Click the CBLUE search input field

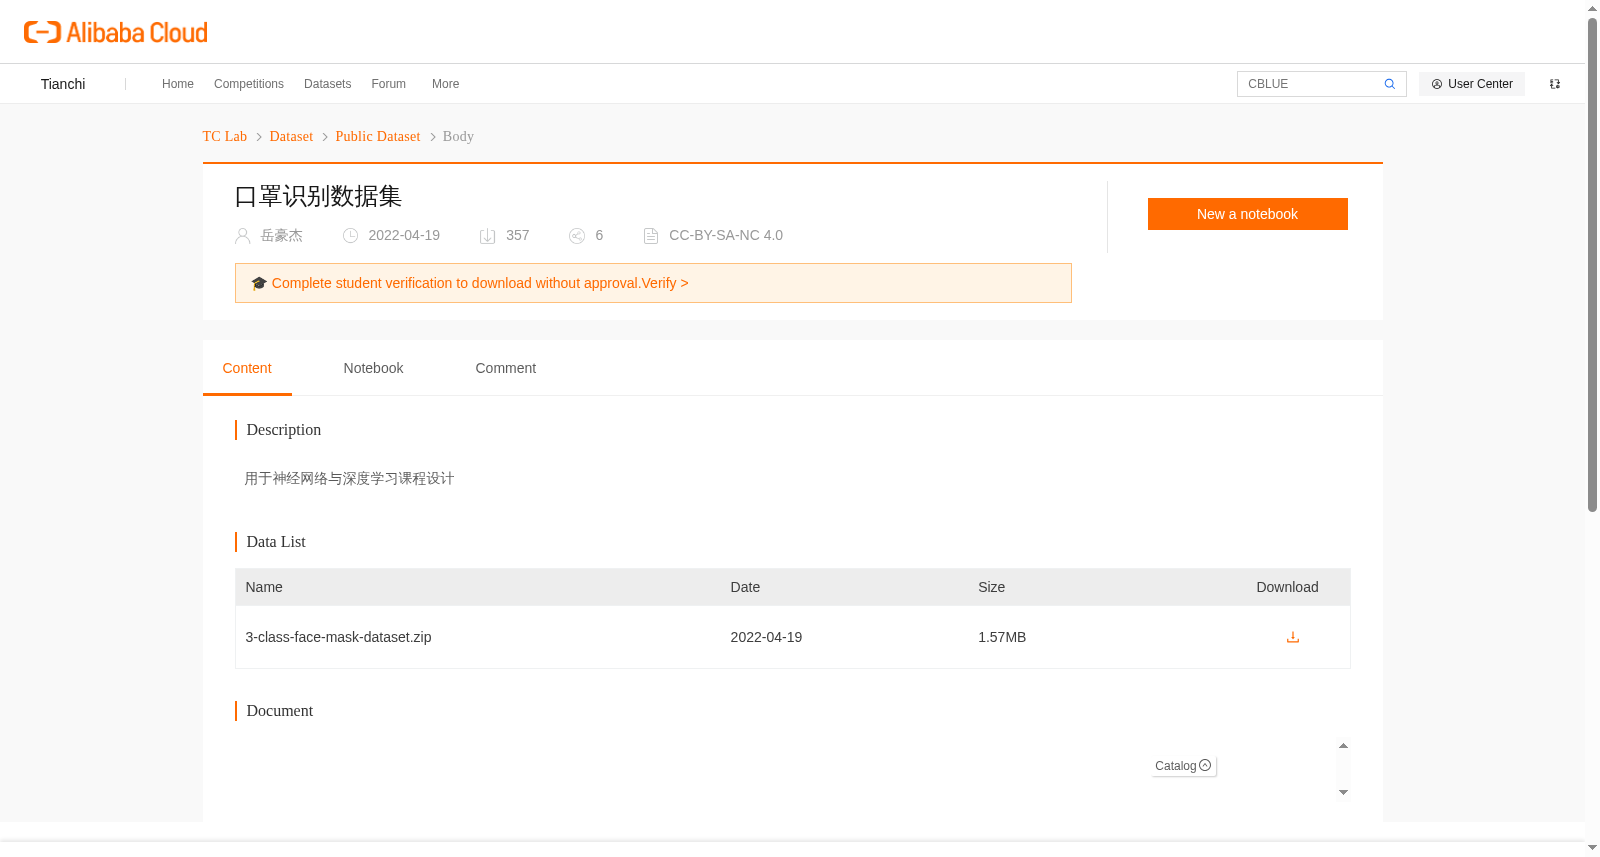coord(1310,84)
